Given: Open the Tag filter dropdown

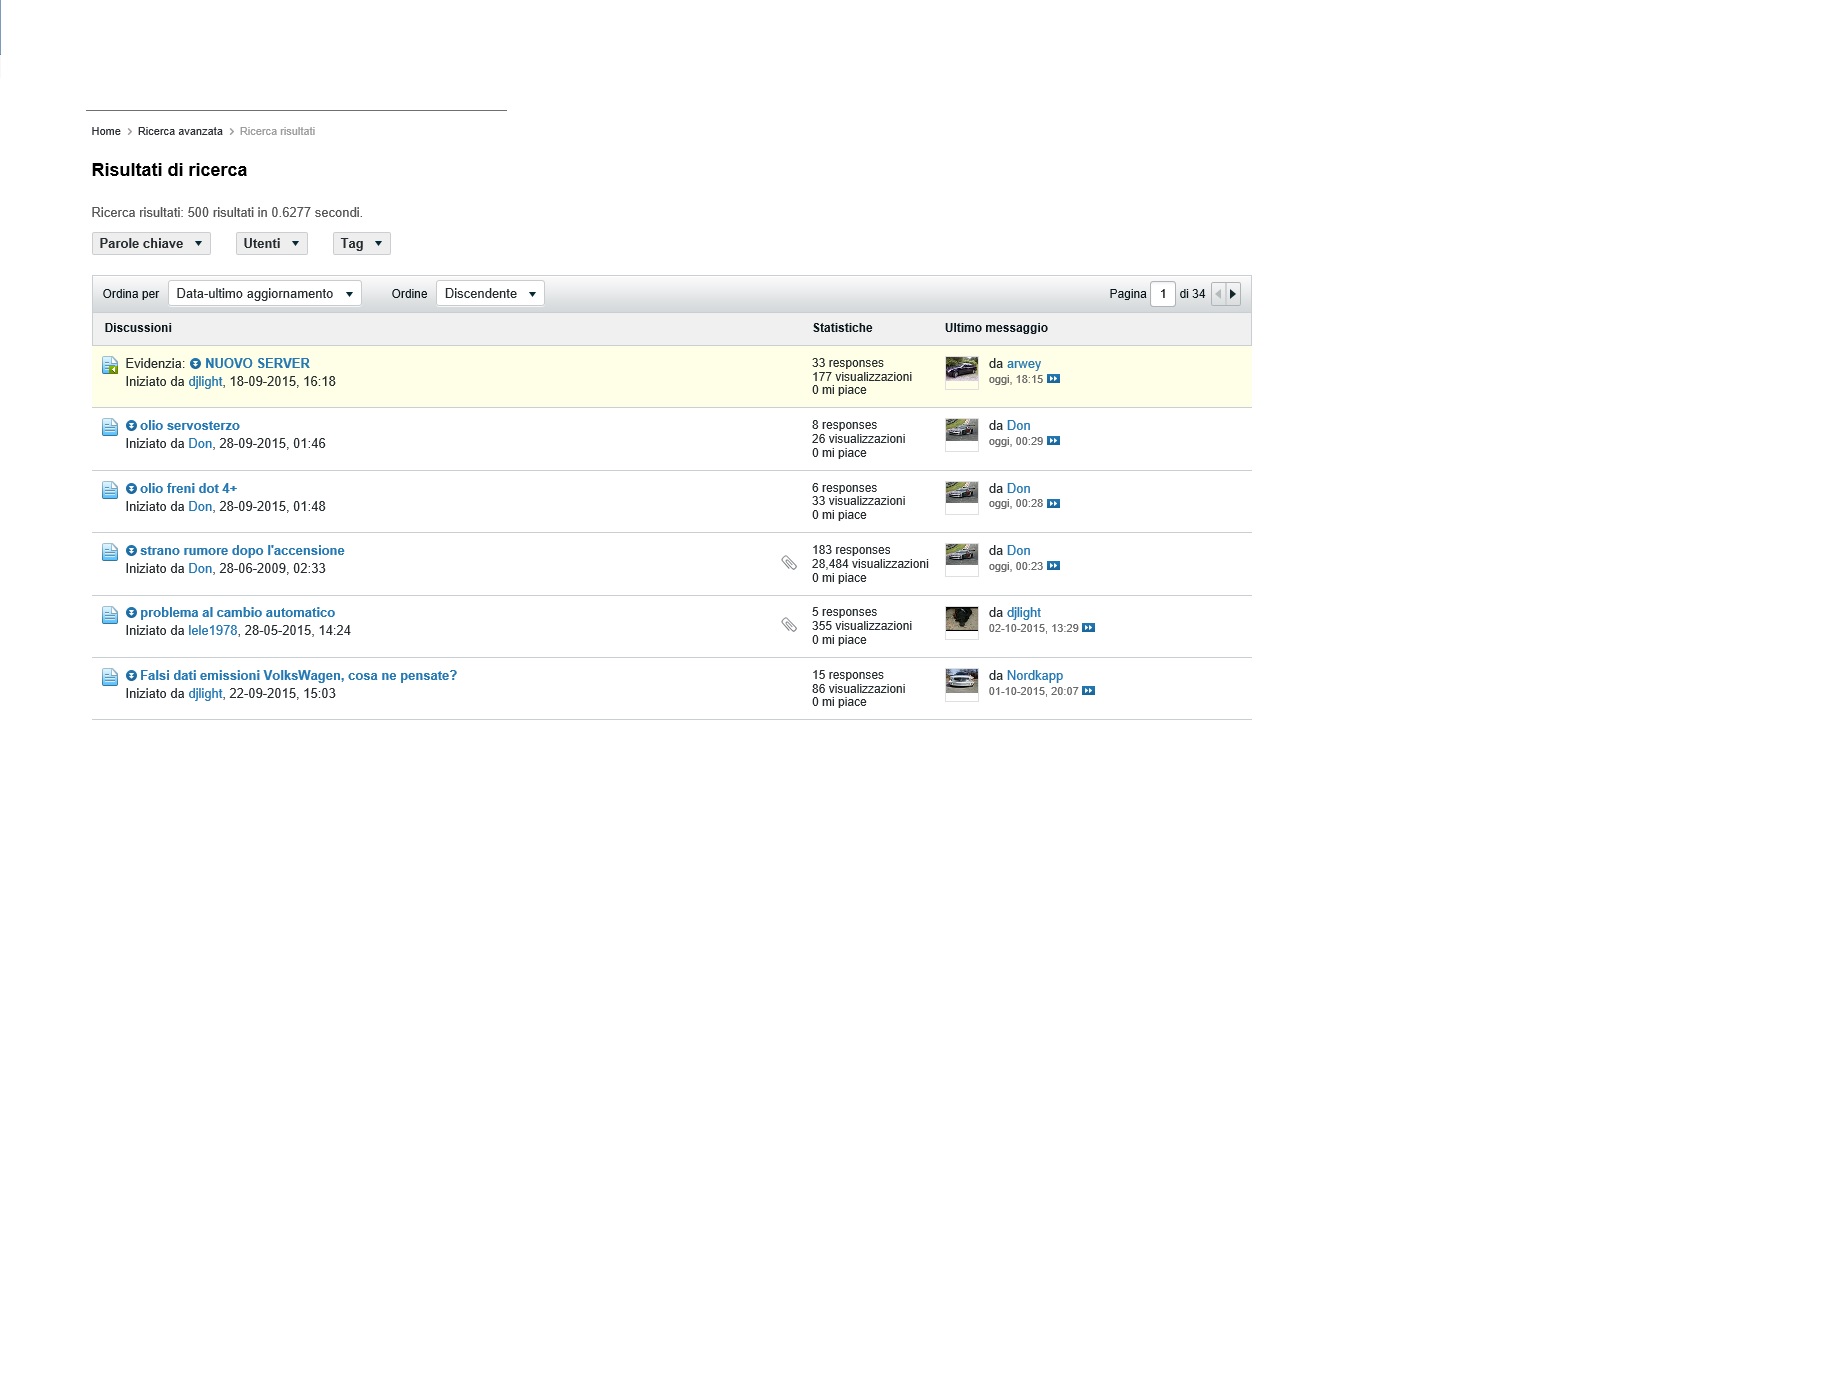Looking at the screenshot, I should click(x=361, y=244).
